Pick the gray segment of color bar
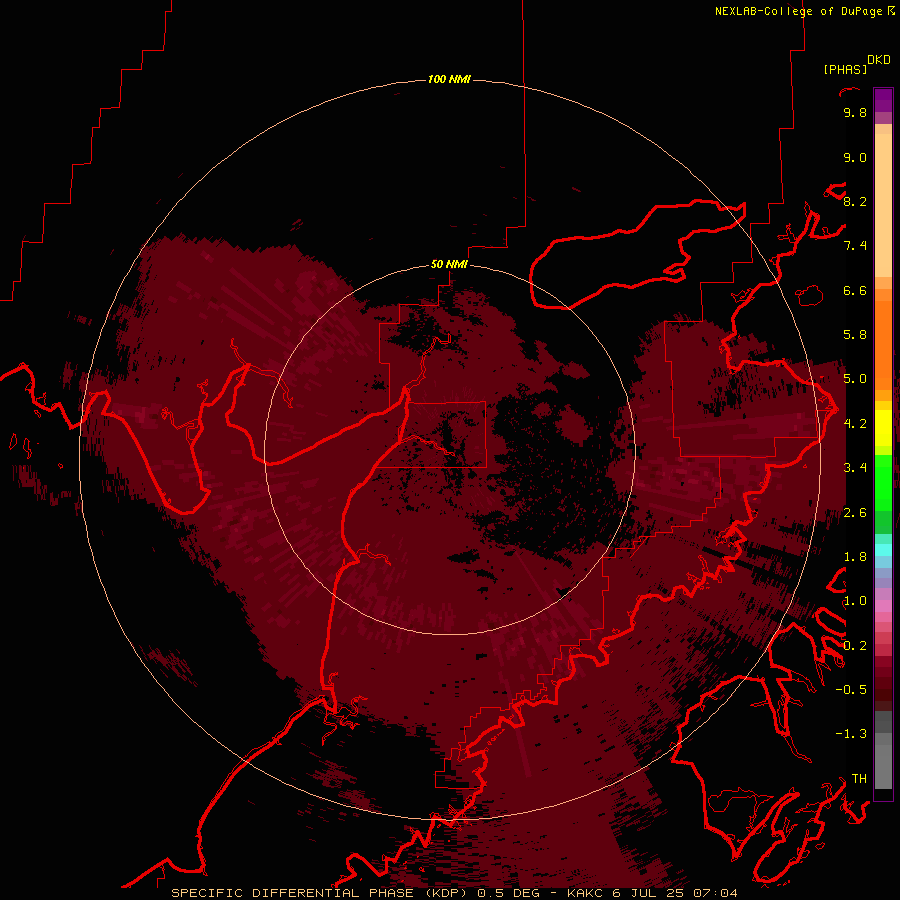 pos(883,750)
